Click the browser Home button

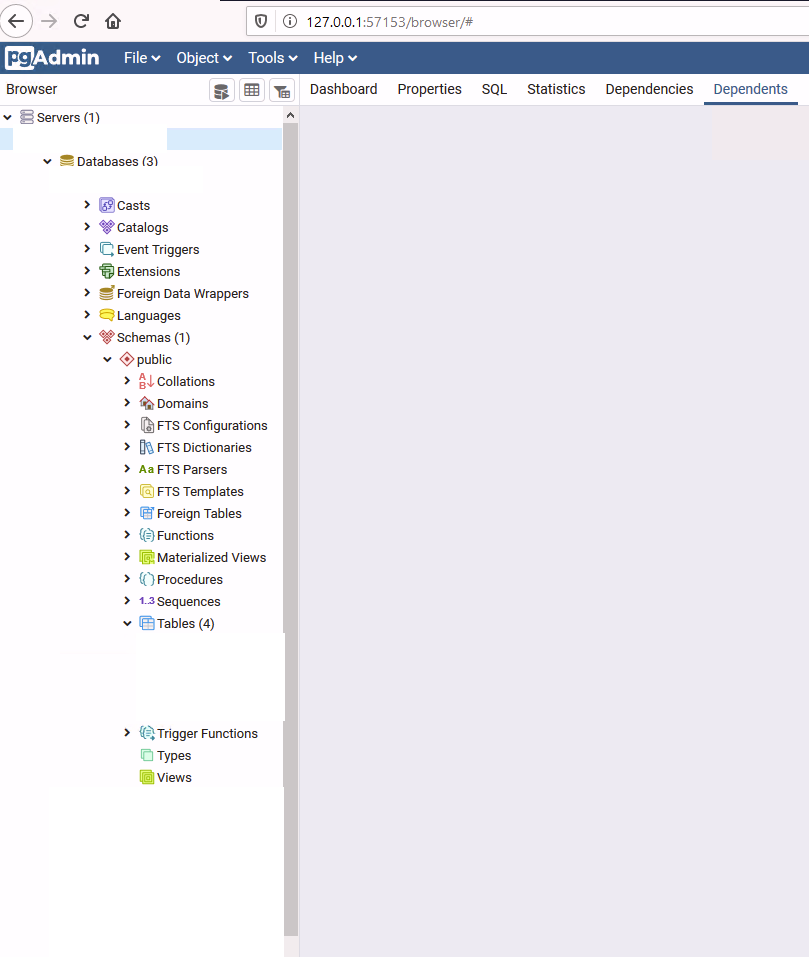113,21
